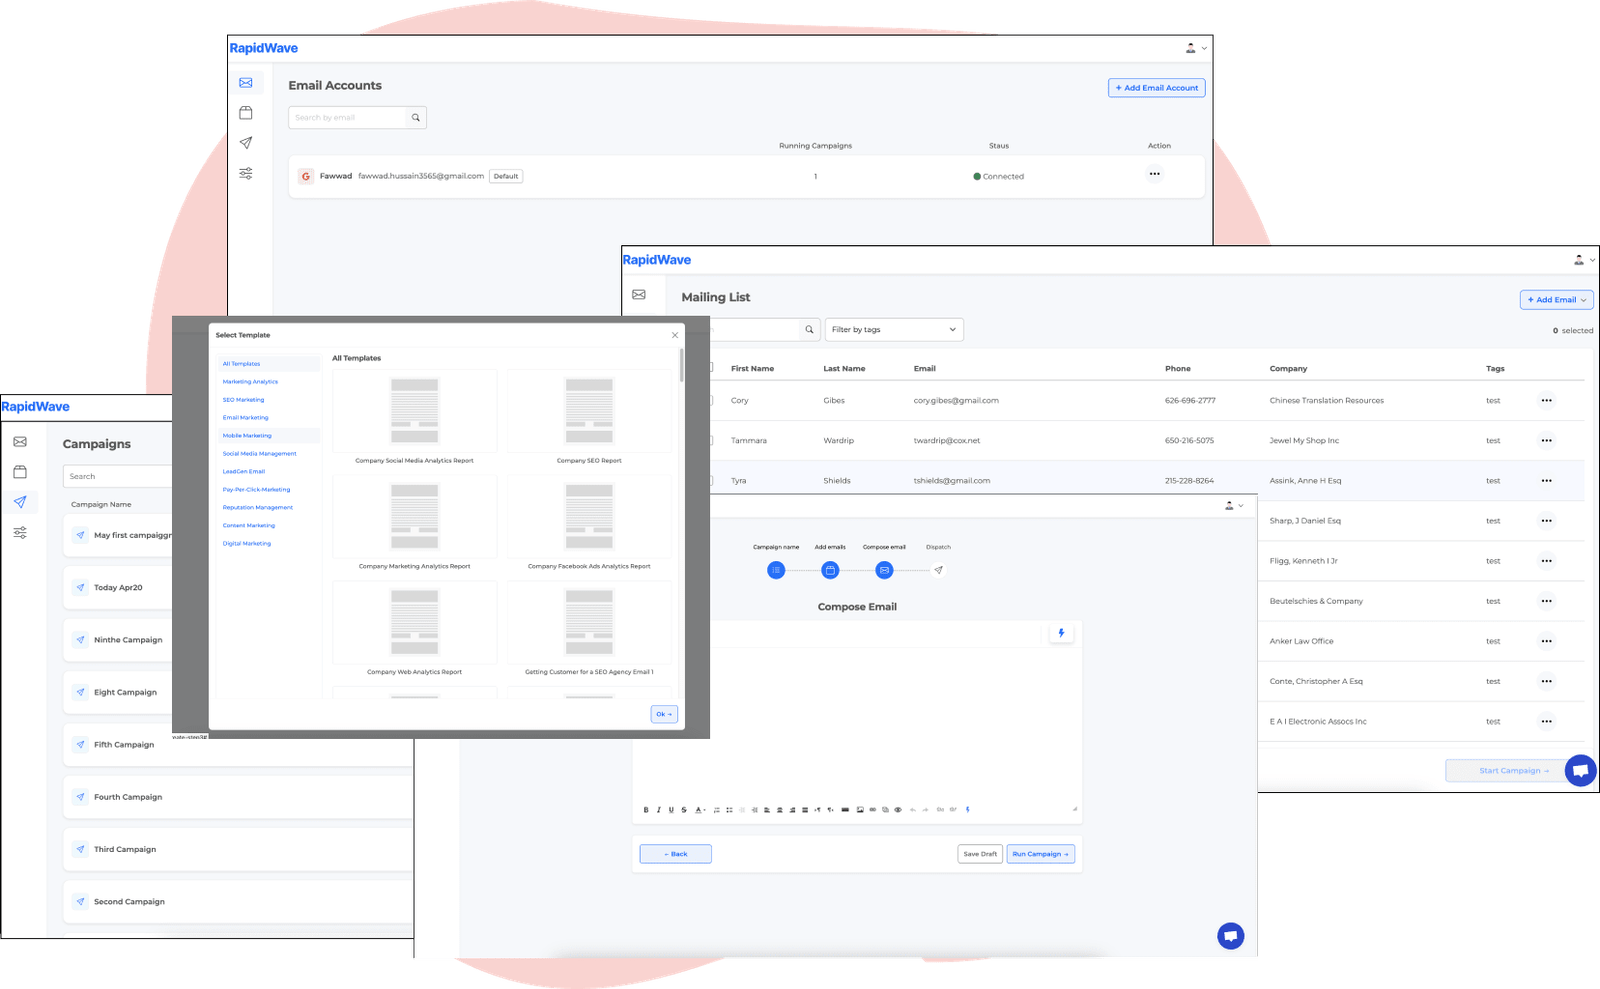The width and height of the screenshot is (1600, 989).
Task: Open font color dropdown in editor toolbar
Action: [701, 810]
